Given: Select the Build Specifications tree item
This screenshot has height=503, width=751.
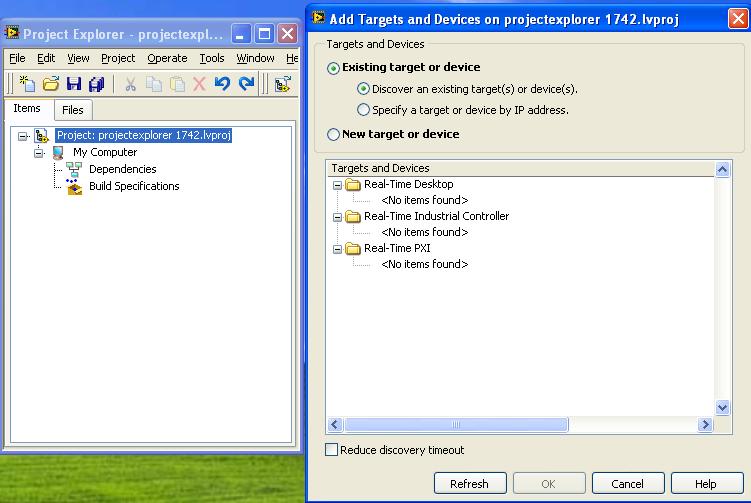Looking at the screenshot, I should [134, 186].
